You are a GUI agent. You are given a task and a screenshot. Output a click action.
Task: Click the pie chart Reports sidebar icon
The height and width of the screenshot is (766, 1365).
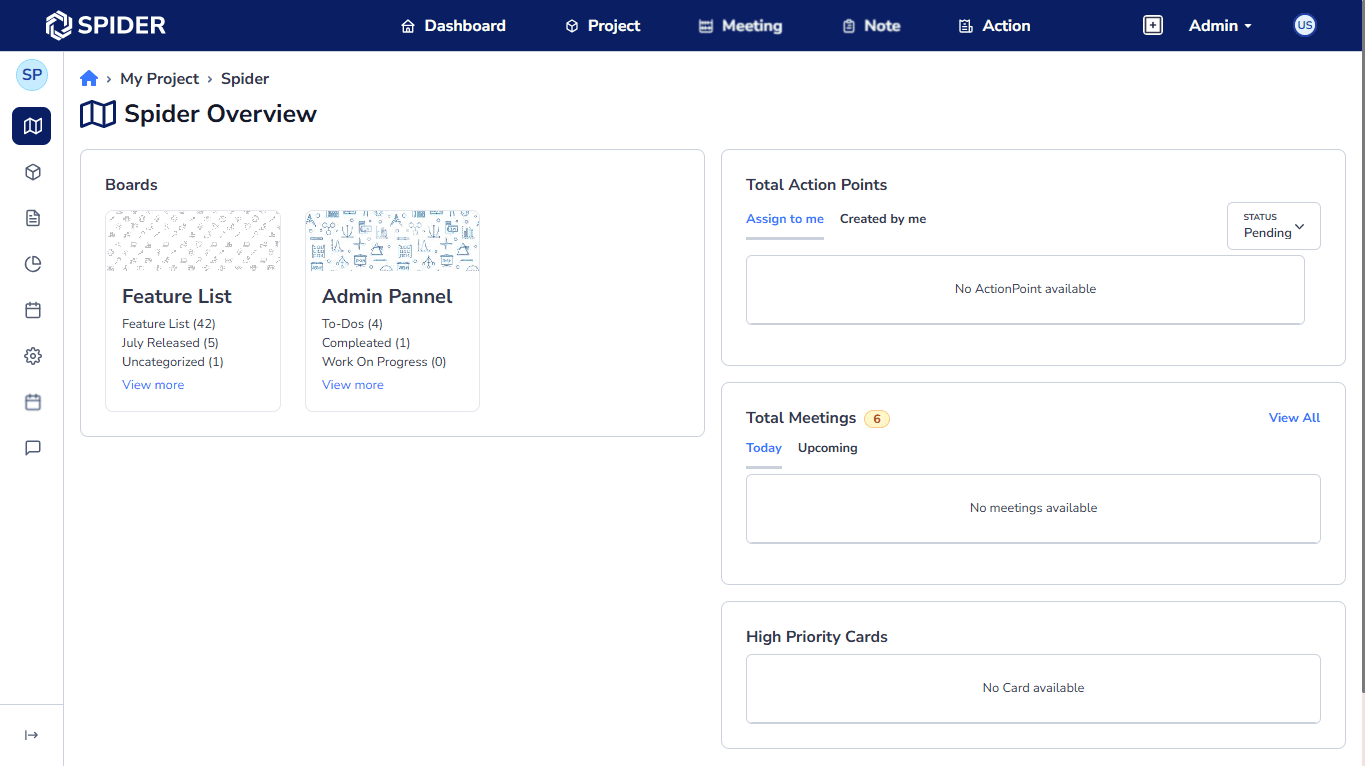click(32, 264)
